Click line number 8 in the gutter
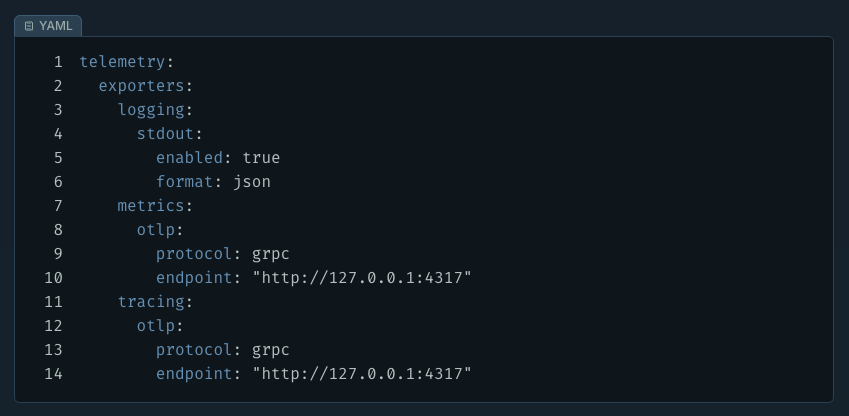This screenshot has height=416, width=849. [58, 230]
